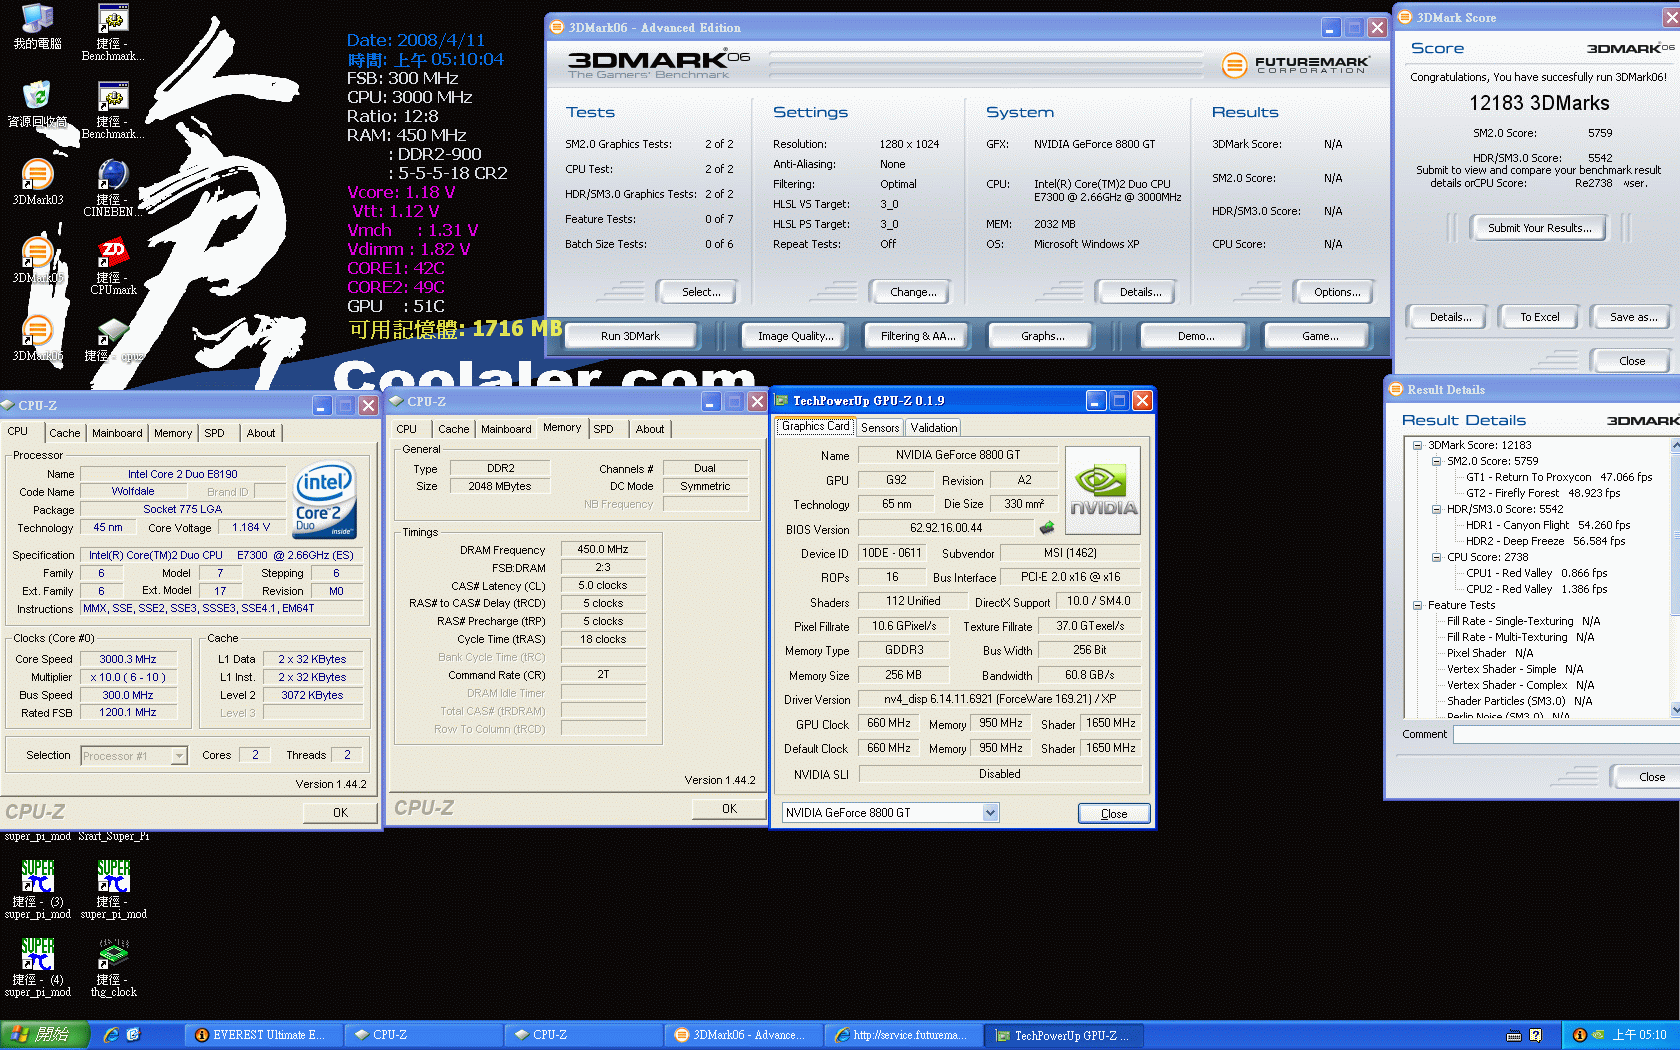1680x1050 pixels.
Task: Select the CPU1 - Red Valley row
Action: (x=1536, y=574)
